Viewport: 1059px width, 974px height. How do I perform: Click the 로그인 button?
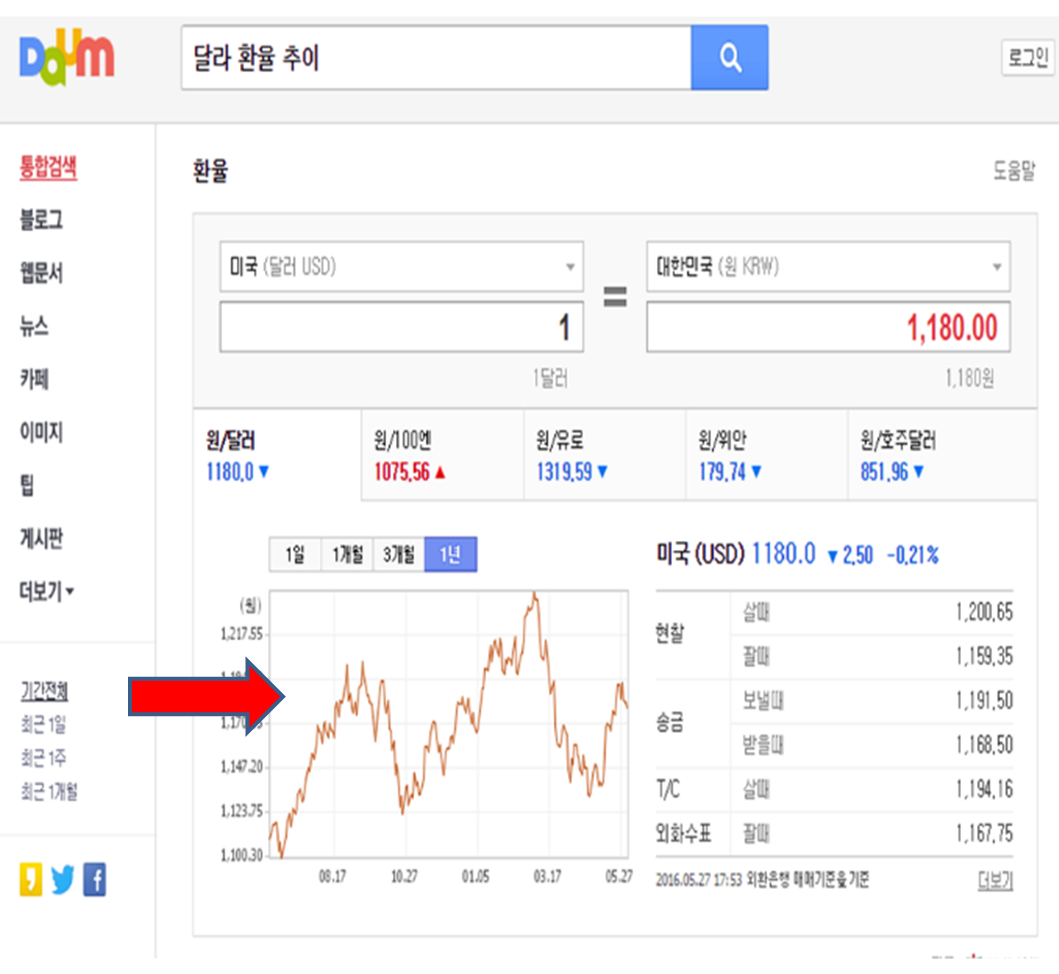[x=1028, y=57]
